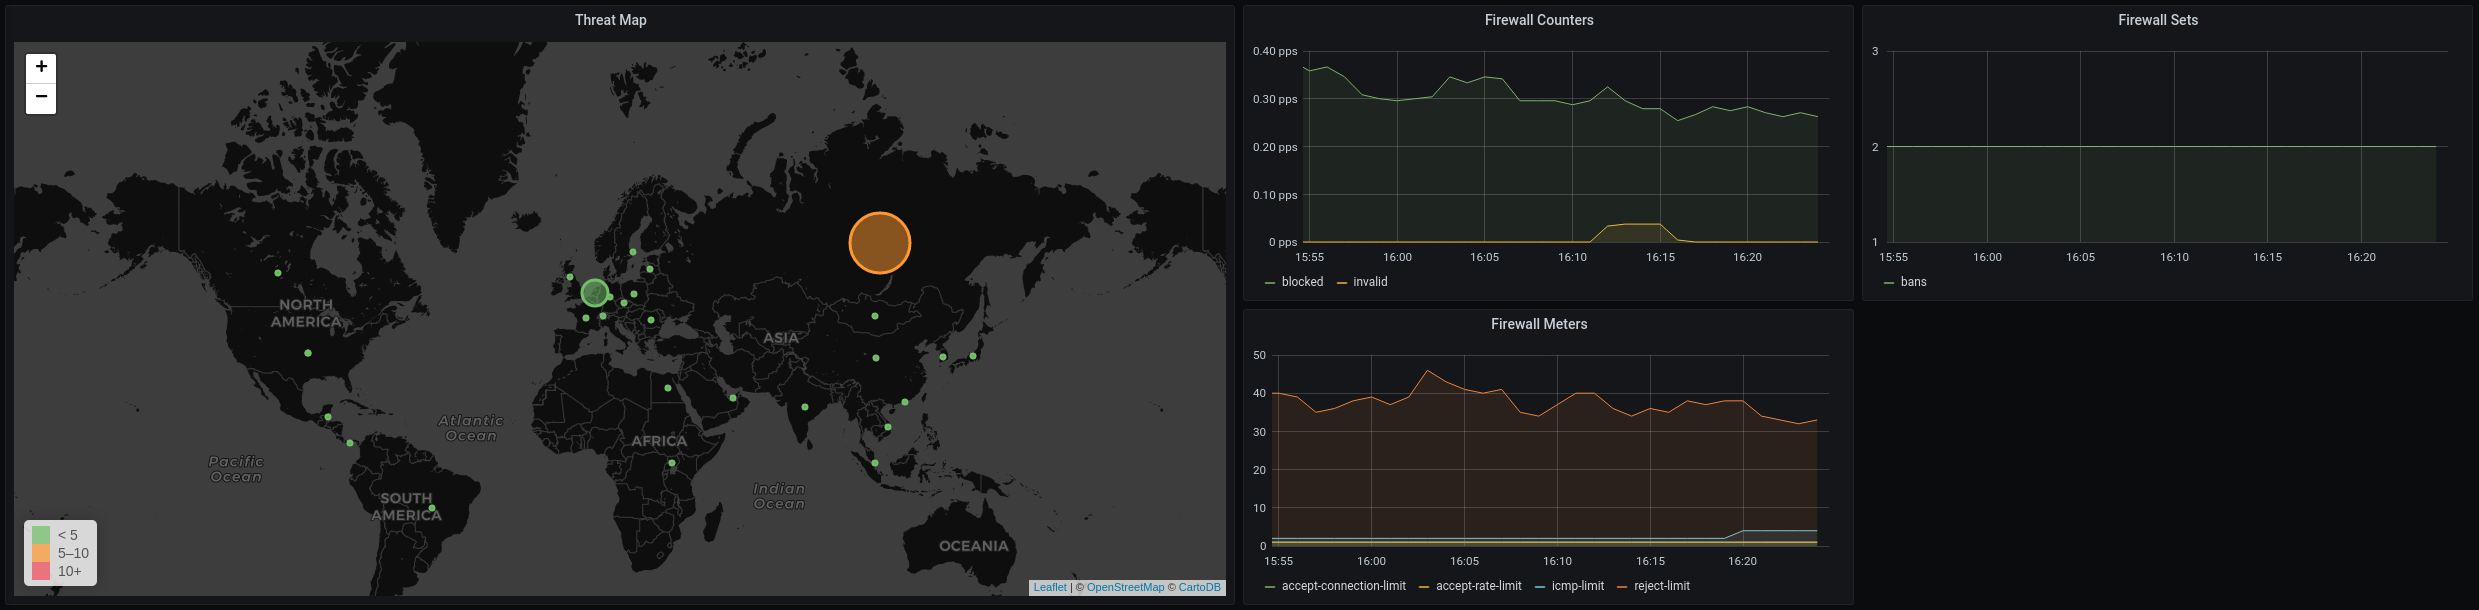Open the OpenStreetMap attribution link
Screen dimensions: 2479x610
[x=1125, y=587]
